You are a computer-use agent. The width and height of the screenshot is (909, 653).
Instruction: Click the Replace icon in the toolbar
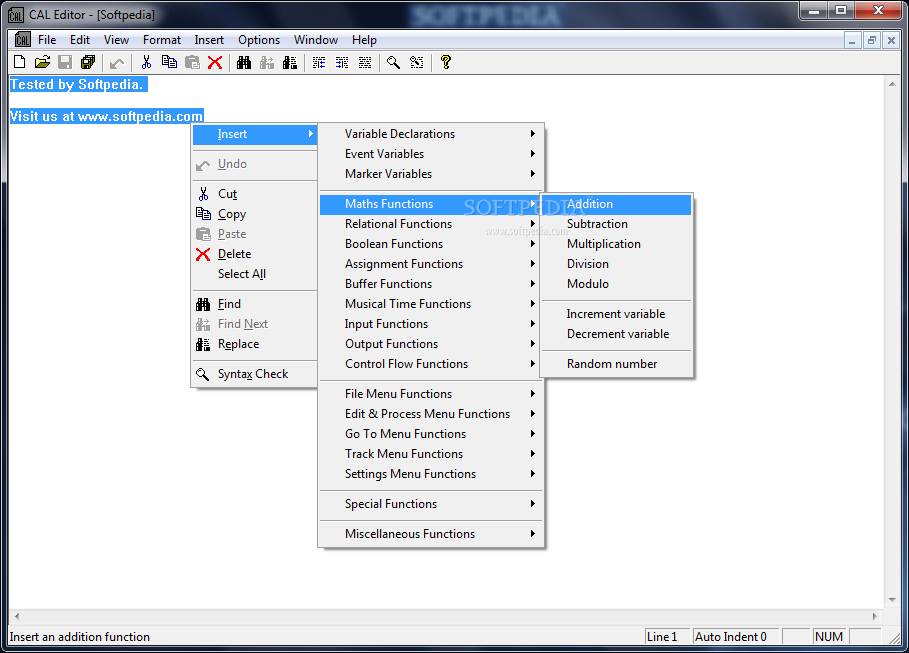point(290,62)
